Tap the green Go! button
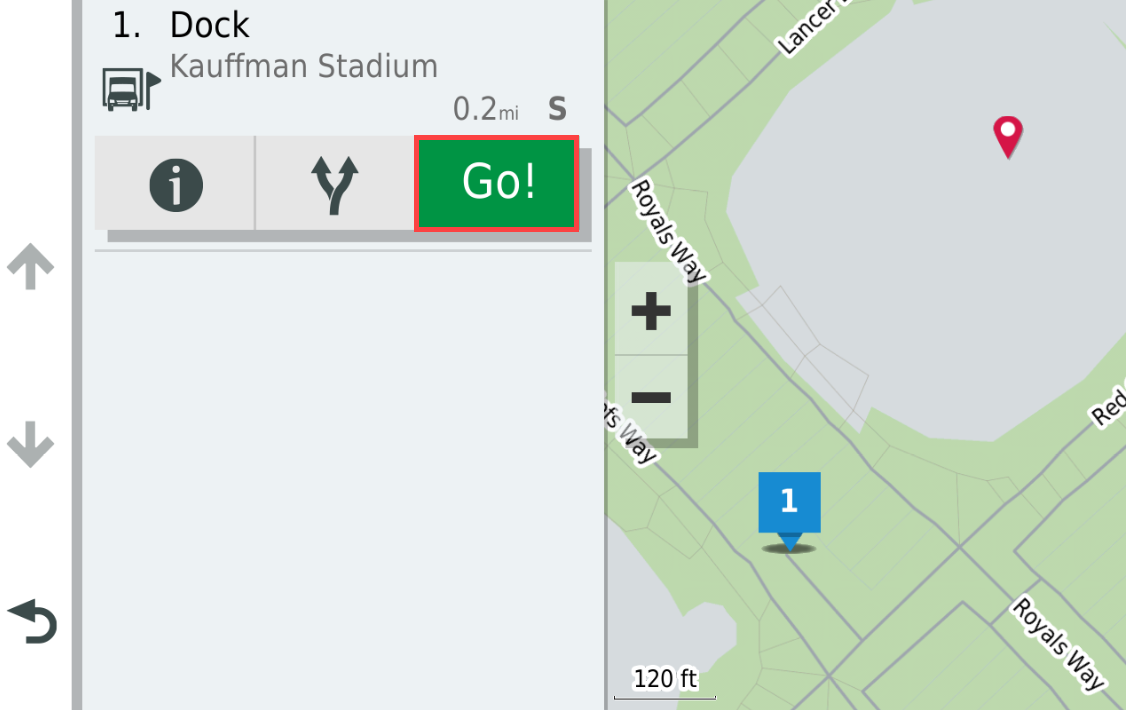 point(496,183)
